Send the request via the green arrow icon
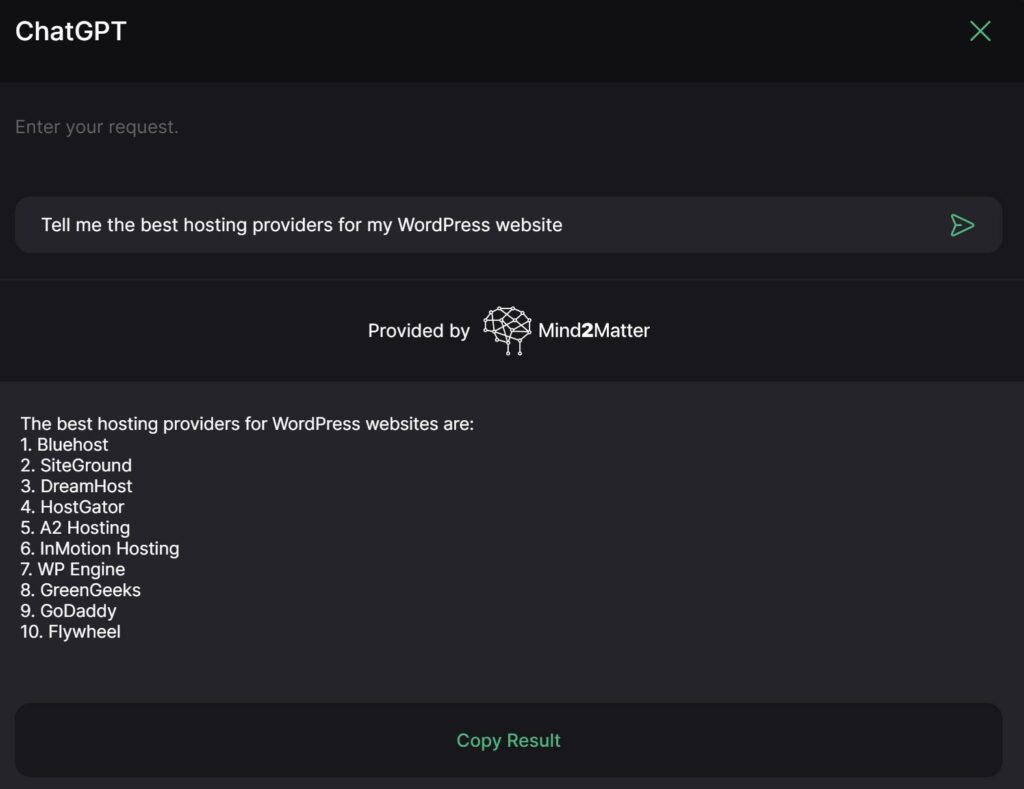This screenshot has width=1024, height=789. (x=963, y=225)
